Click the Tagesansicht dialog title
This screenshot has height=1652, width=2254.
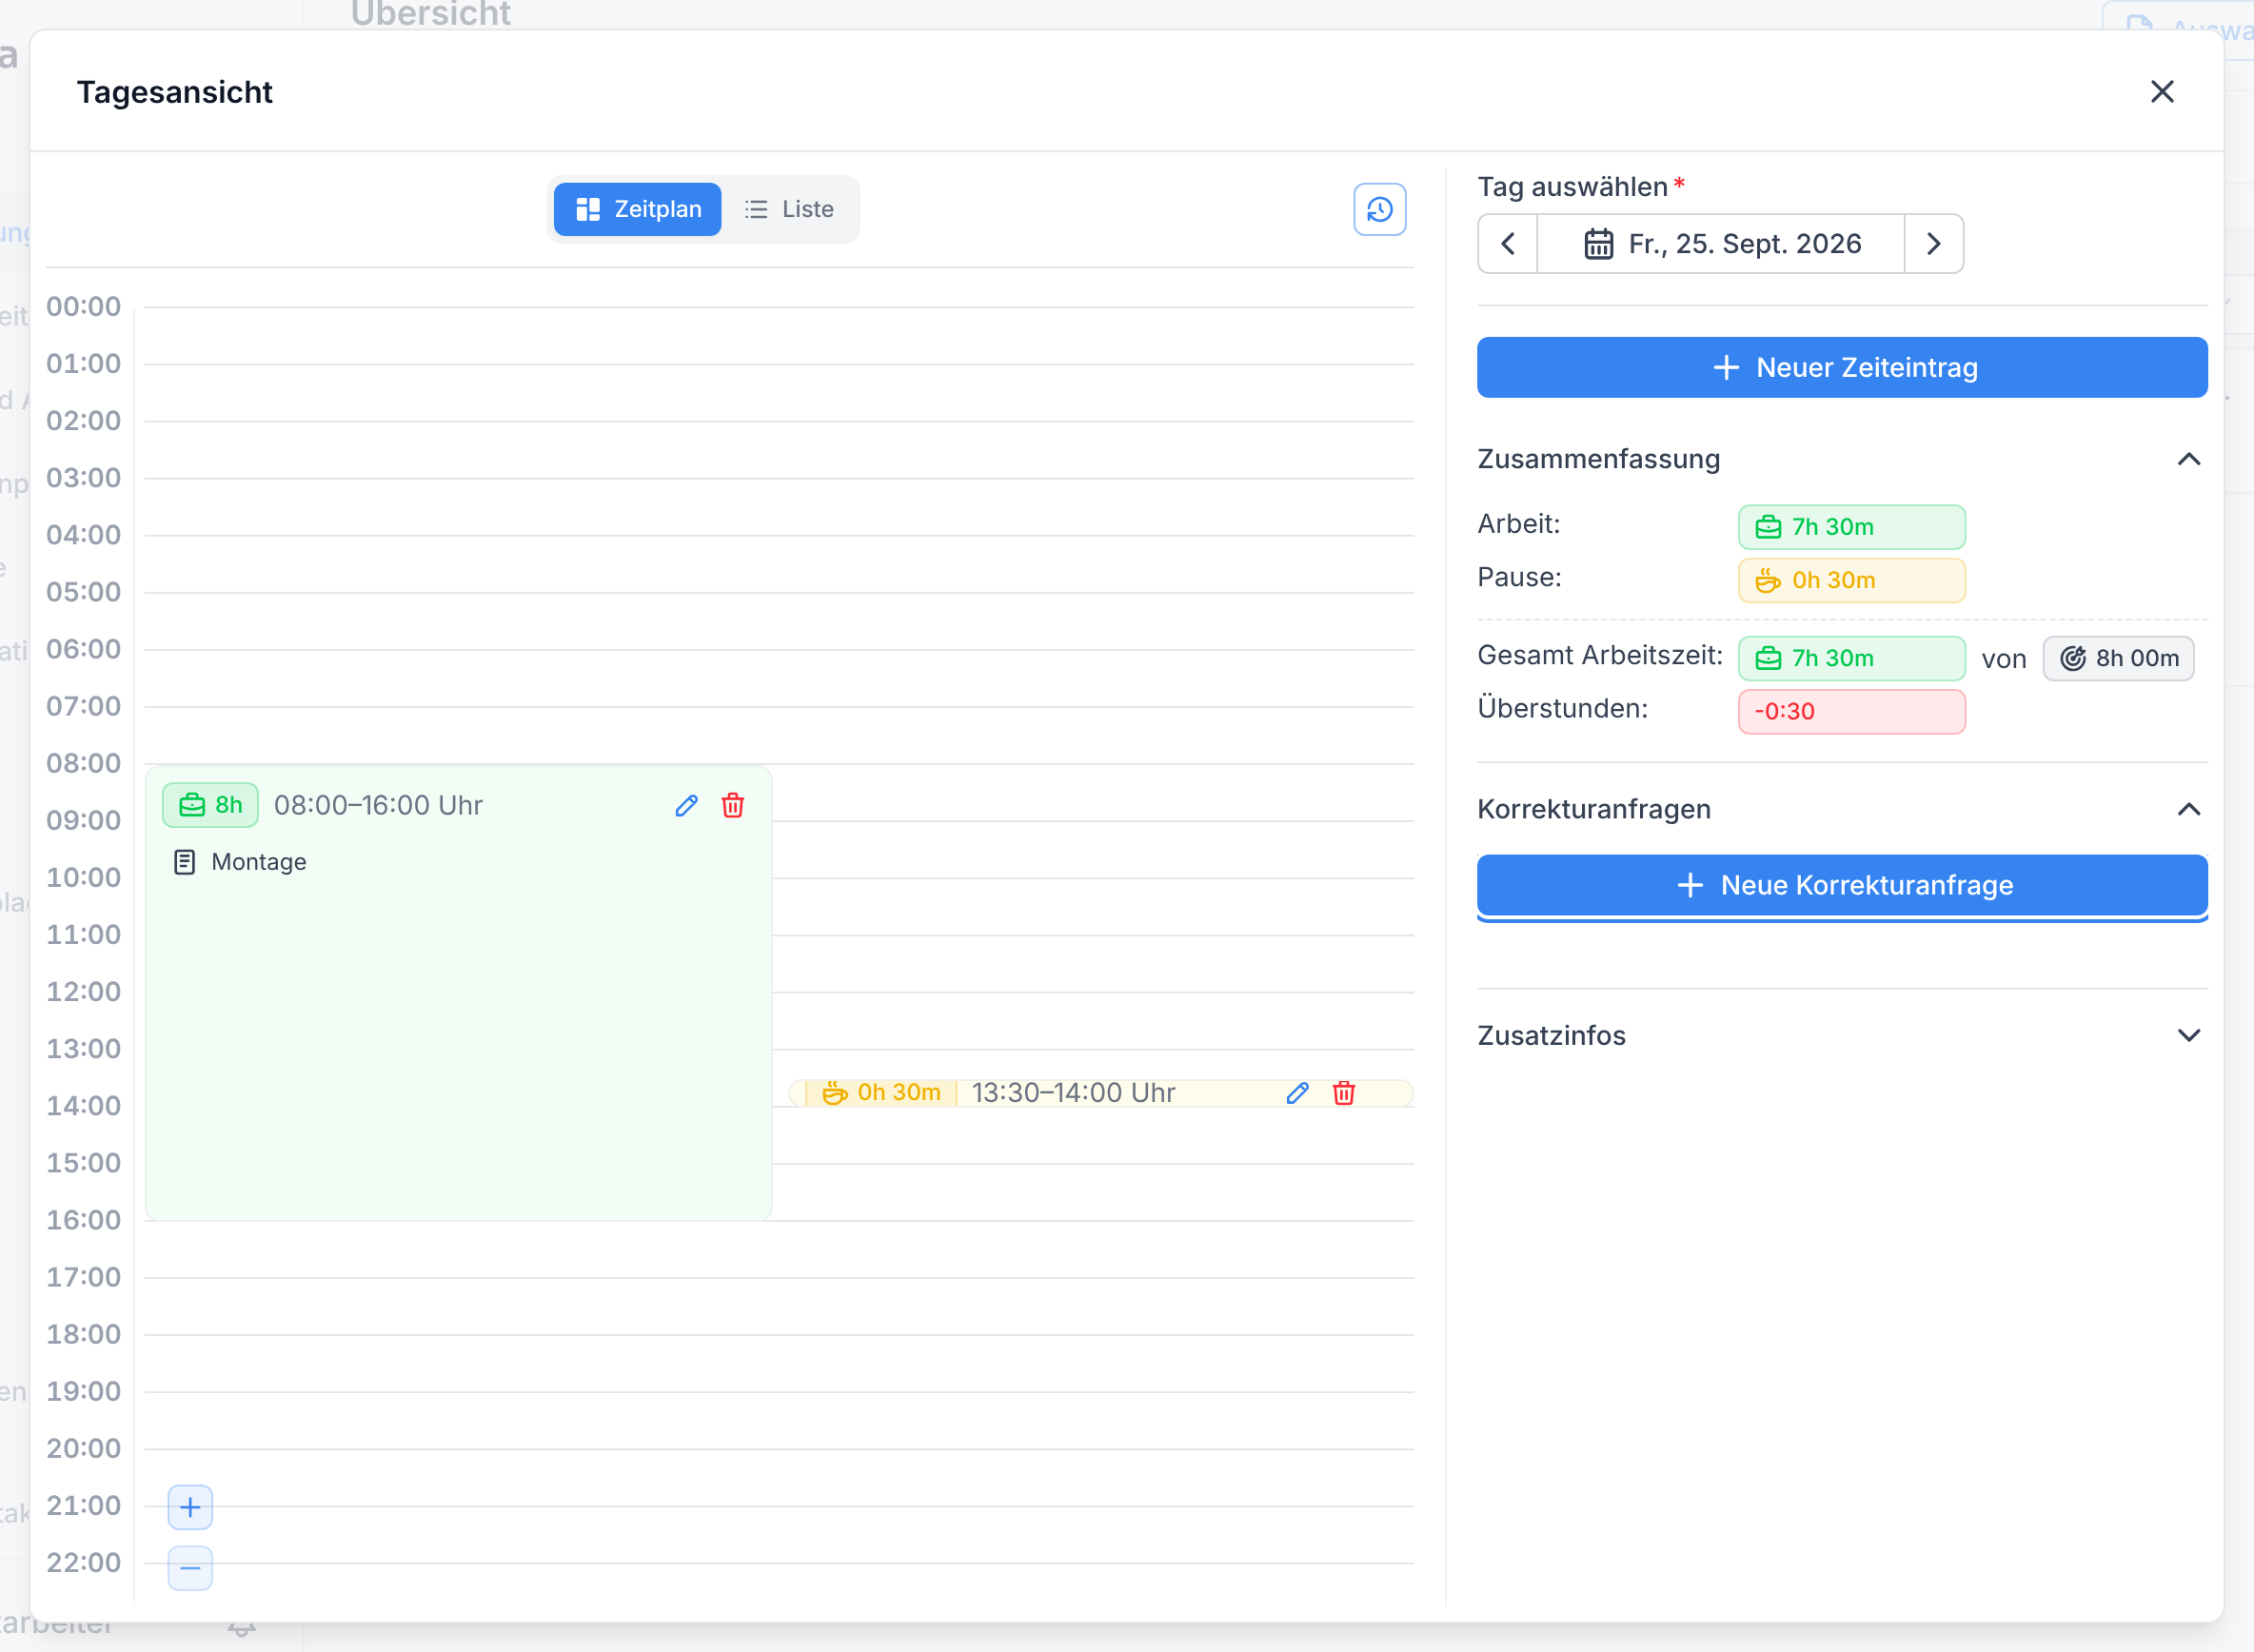tap(175, 92)
